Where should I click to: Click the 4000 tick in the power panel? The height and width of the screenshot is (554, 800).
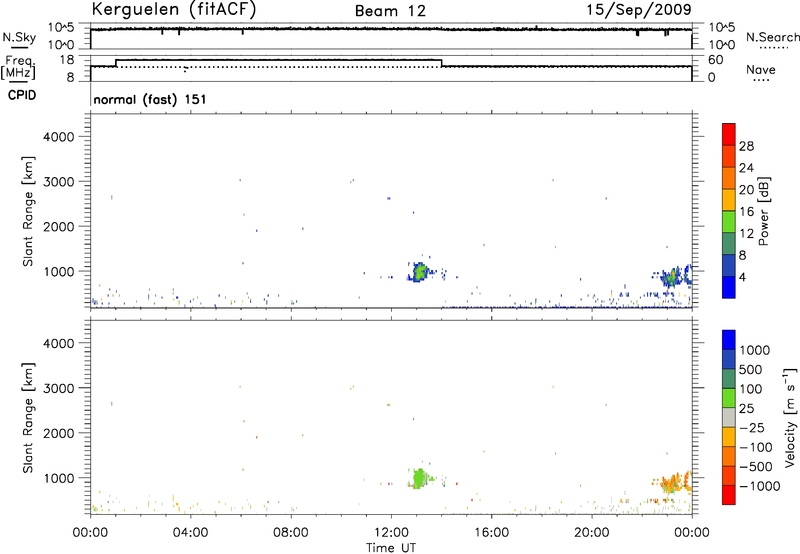pyautogui.click(x=59, y=137)
